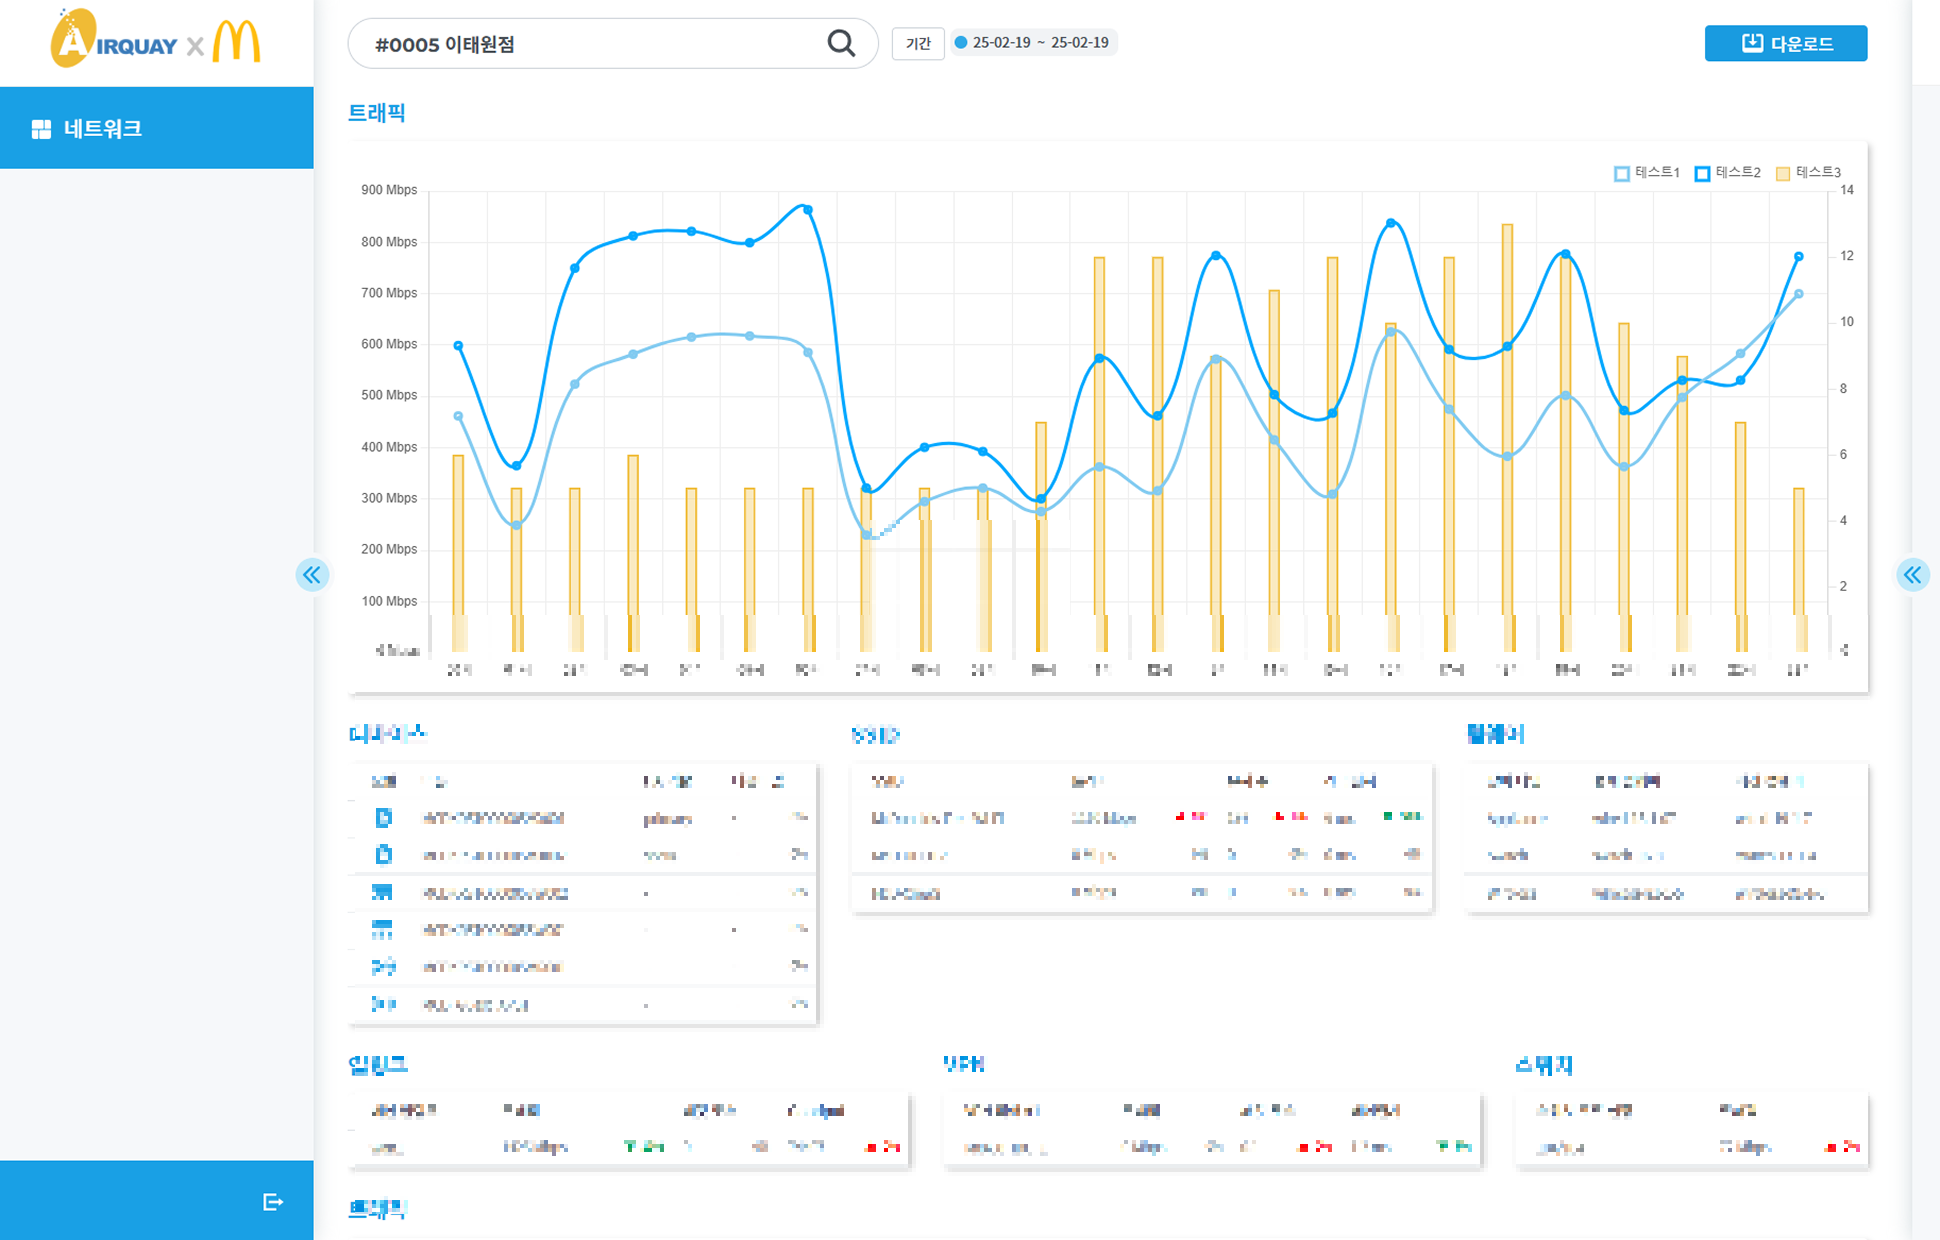Open the 기간 period selector

(917, 43)
